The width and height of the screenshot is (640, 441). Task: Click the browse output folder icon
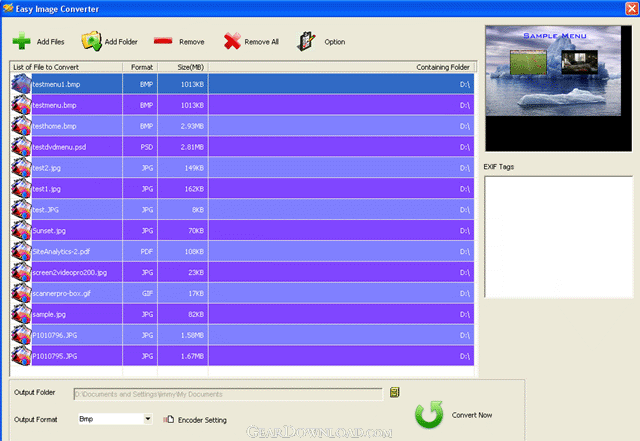point(394,392)
